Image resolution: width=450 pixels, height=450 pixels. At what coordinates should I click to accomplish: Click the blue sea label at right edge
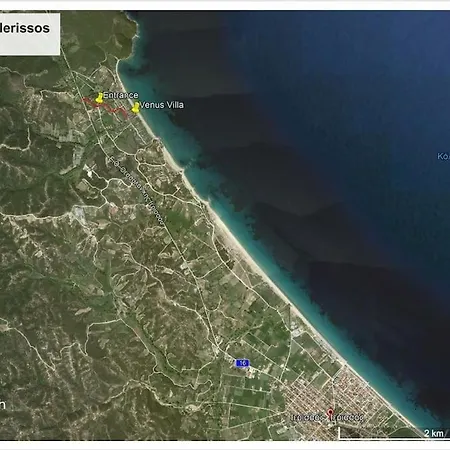point(443,156)
